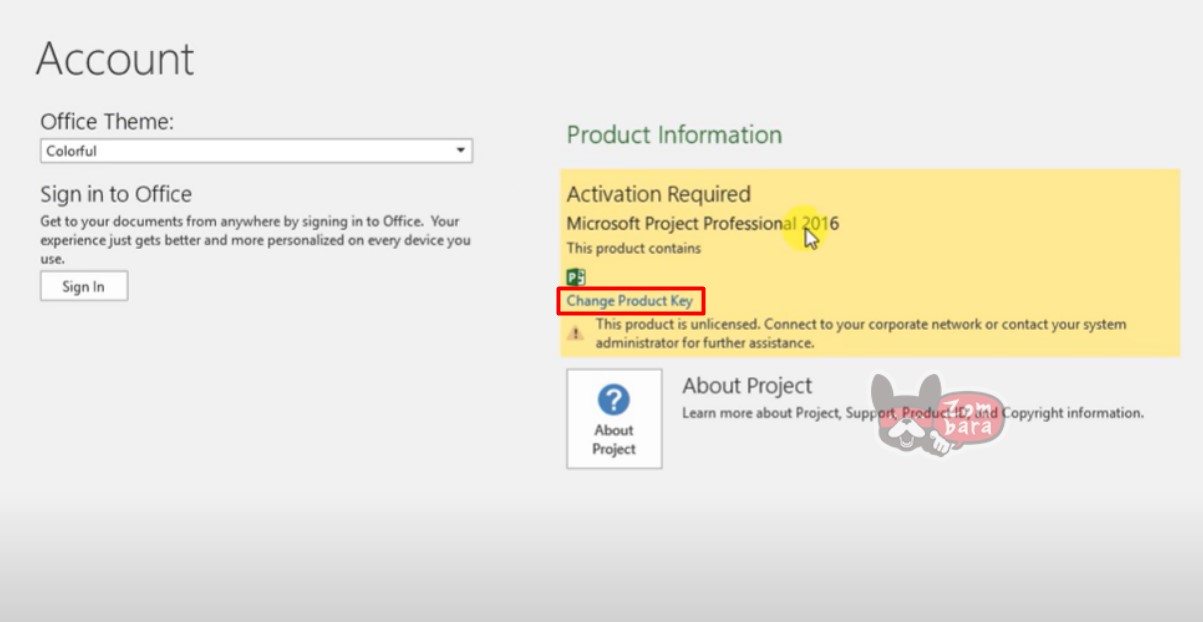Click the "This product contains" text

[634, 248]
